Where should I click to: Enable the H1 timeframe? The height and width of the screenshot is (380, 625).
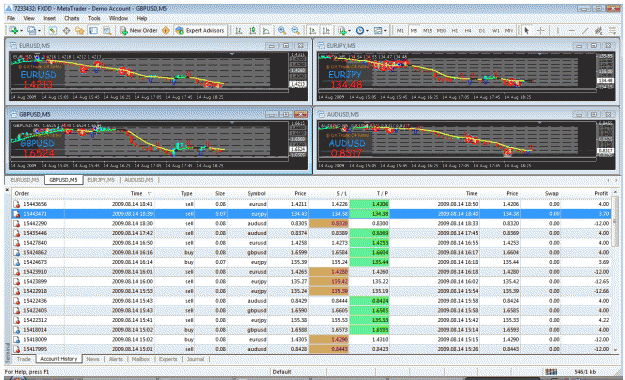coord(455,31)
